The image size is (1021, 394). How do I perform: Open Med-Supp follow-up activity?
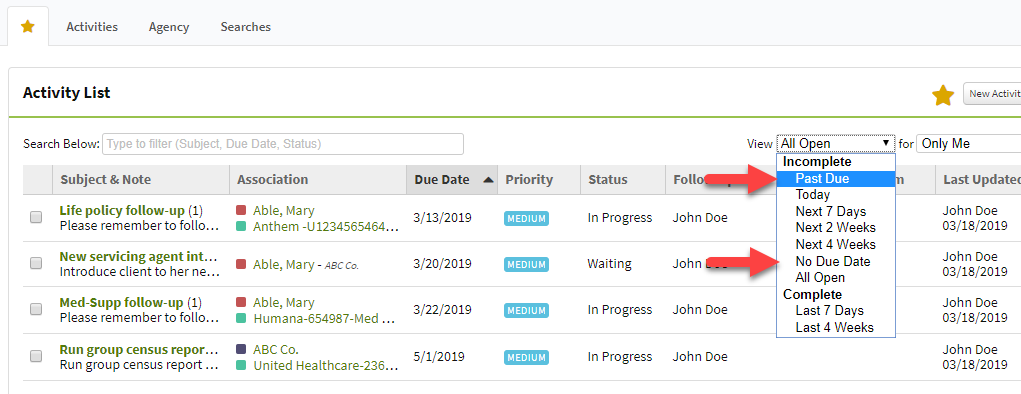click(121, 303)
